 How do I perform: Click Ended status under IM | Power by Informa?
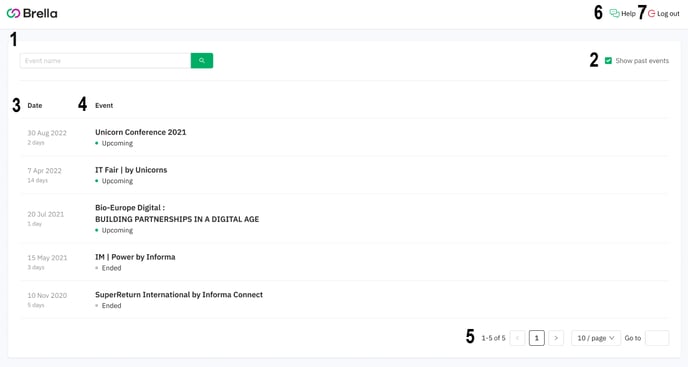(108, 268)
